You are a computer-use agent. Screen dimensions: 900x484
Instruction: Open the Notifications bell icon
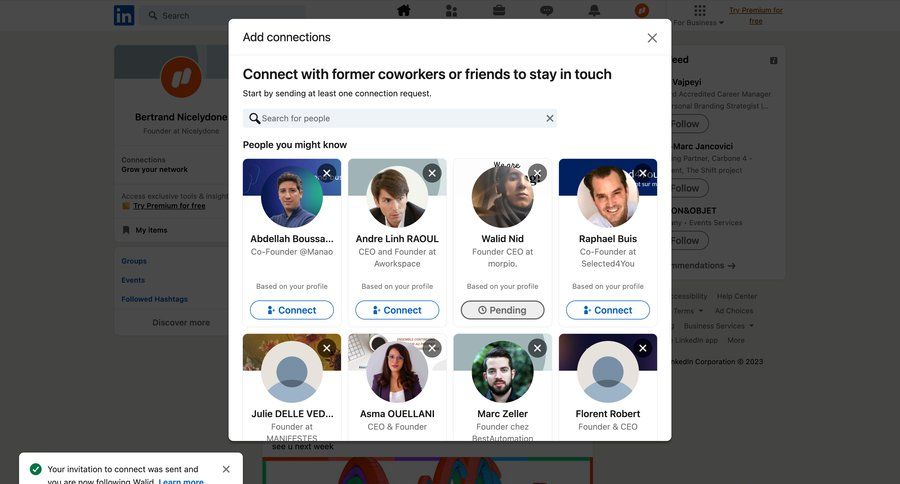click(594, 11)
